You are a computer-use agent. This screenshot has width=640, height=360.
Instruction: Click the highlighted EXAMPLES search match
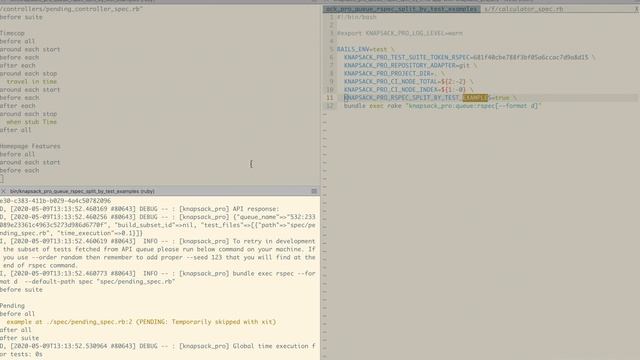coord(475,98)
